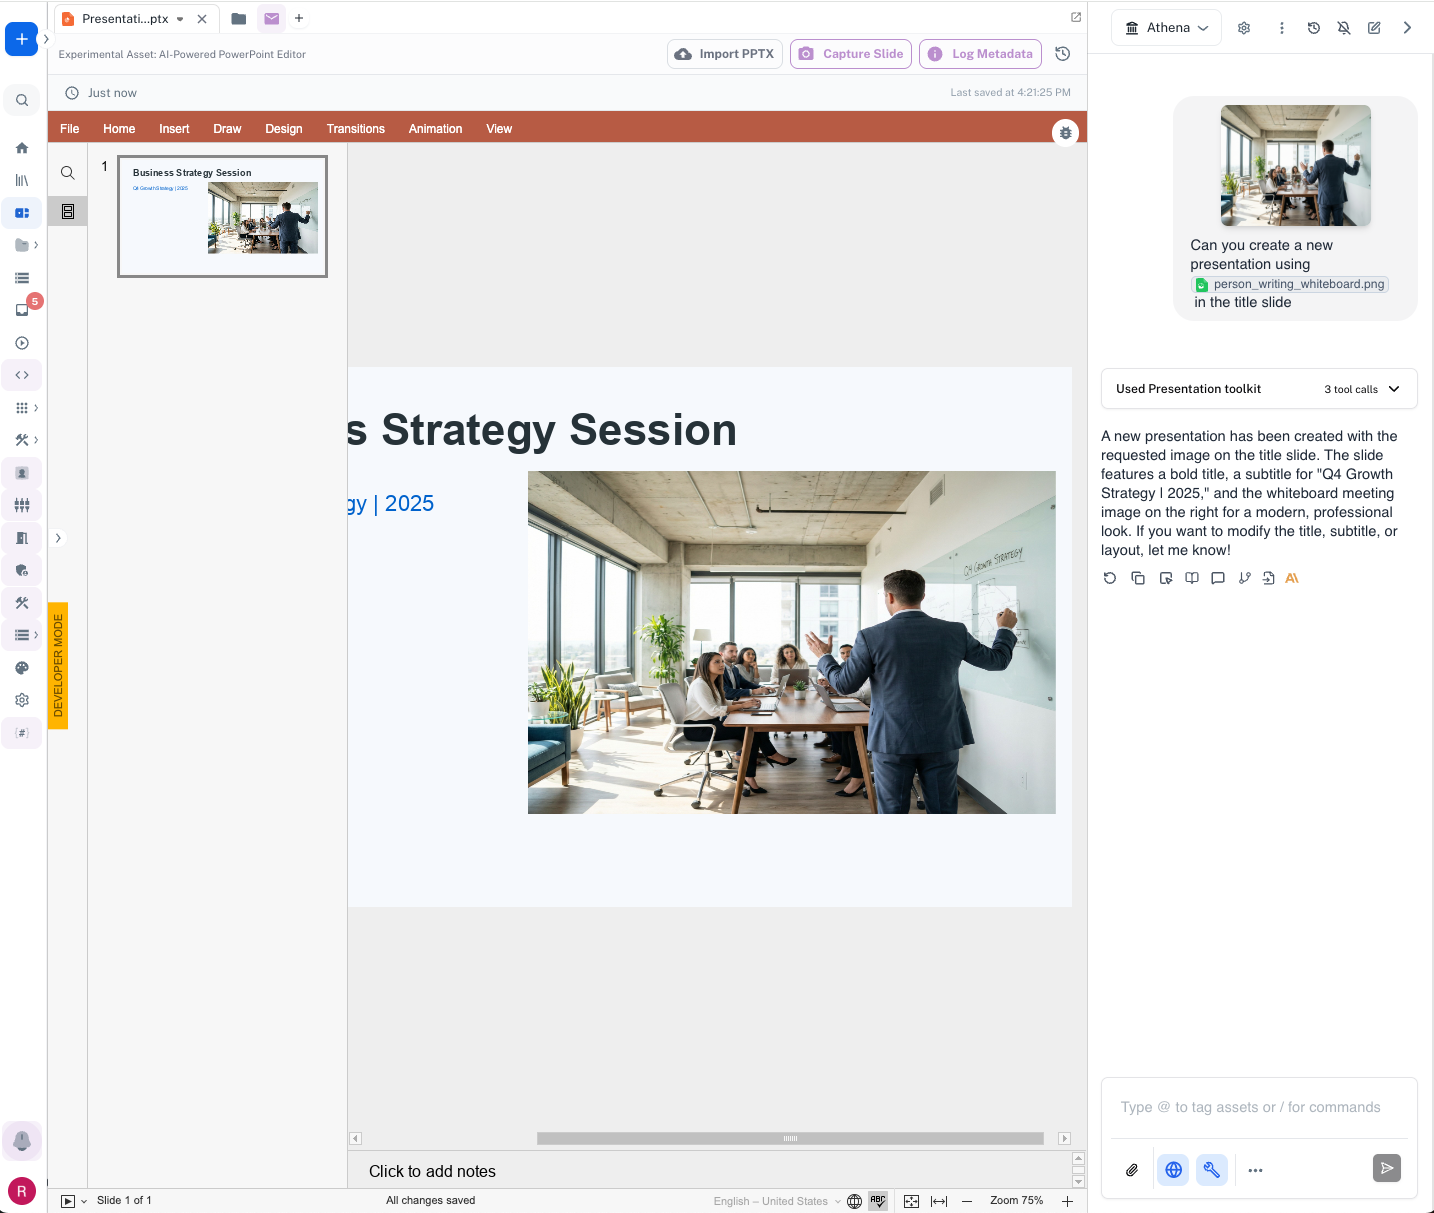The width and height of the screenshot is (1434, 1213).
Task: Open the code brackets icon in sidebar
Action: [22, 375]
